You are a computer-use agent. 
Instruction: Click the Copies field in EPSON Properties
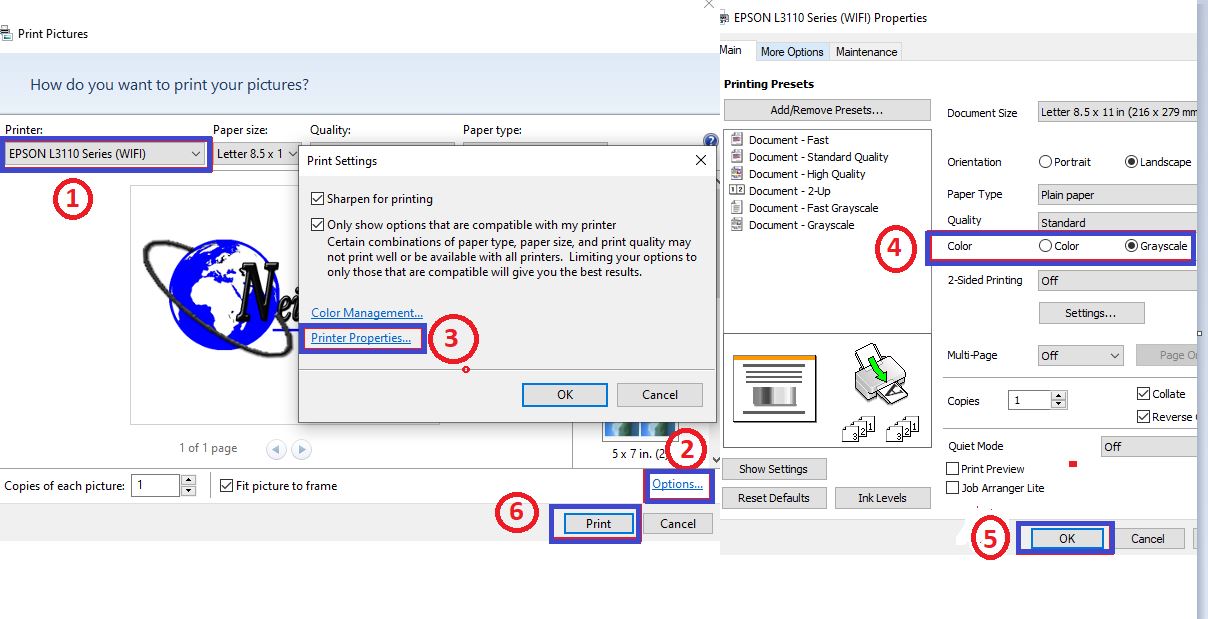coord(1029,401)
